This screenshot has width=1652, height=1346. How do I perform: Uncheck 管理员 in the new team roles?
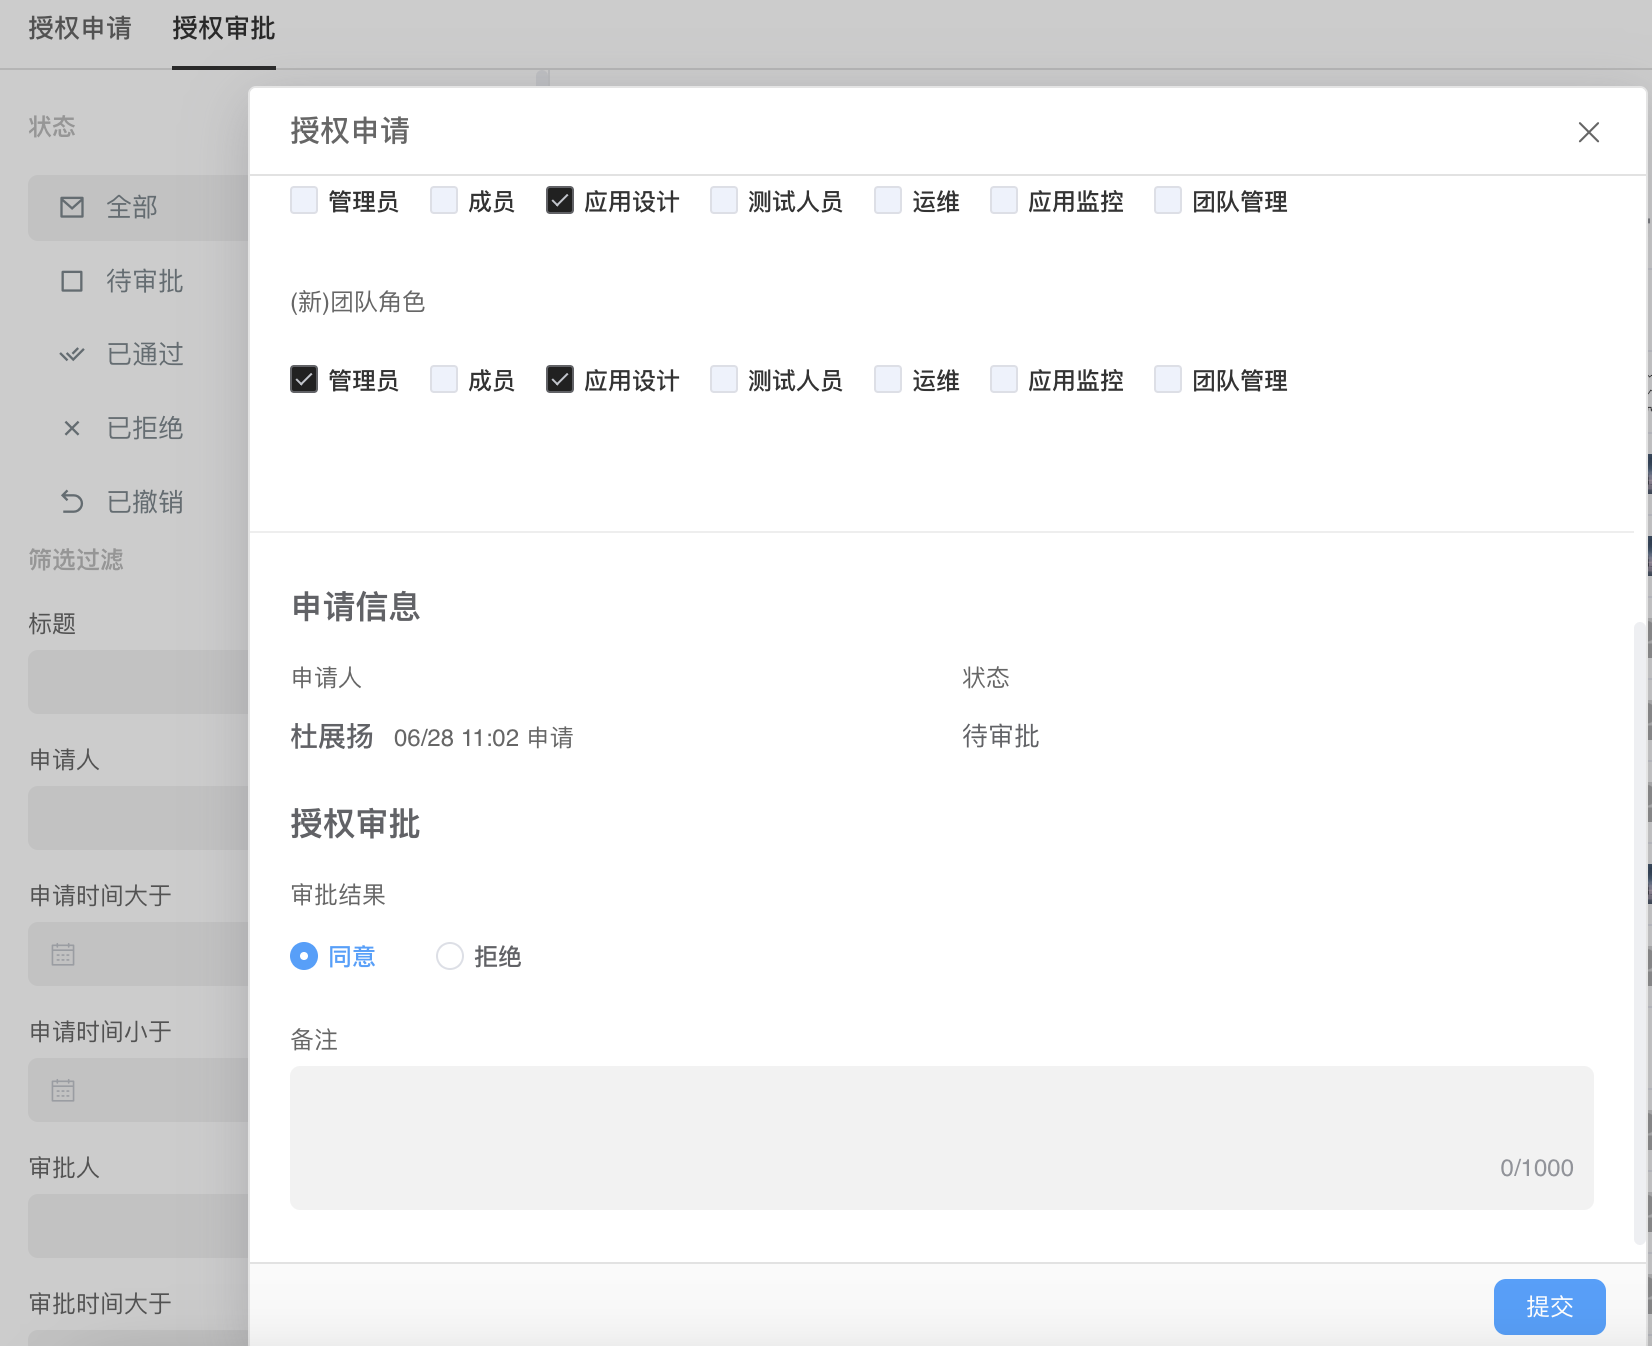(x=304, y=380)
